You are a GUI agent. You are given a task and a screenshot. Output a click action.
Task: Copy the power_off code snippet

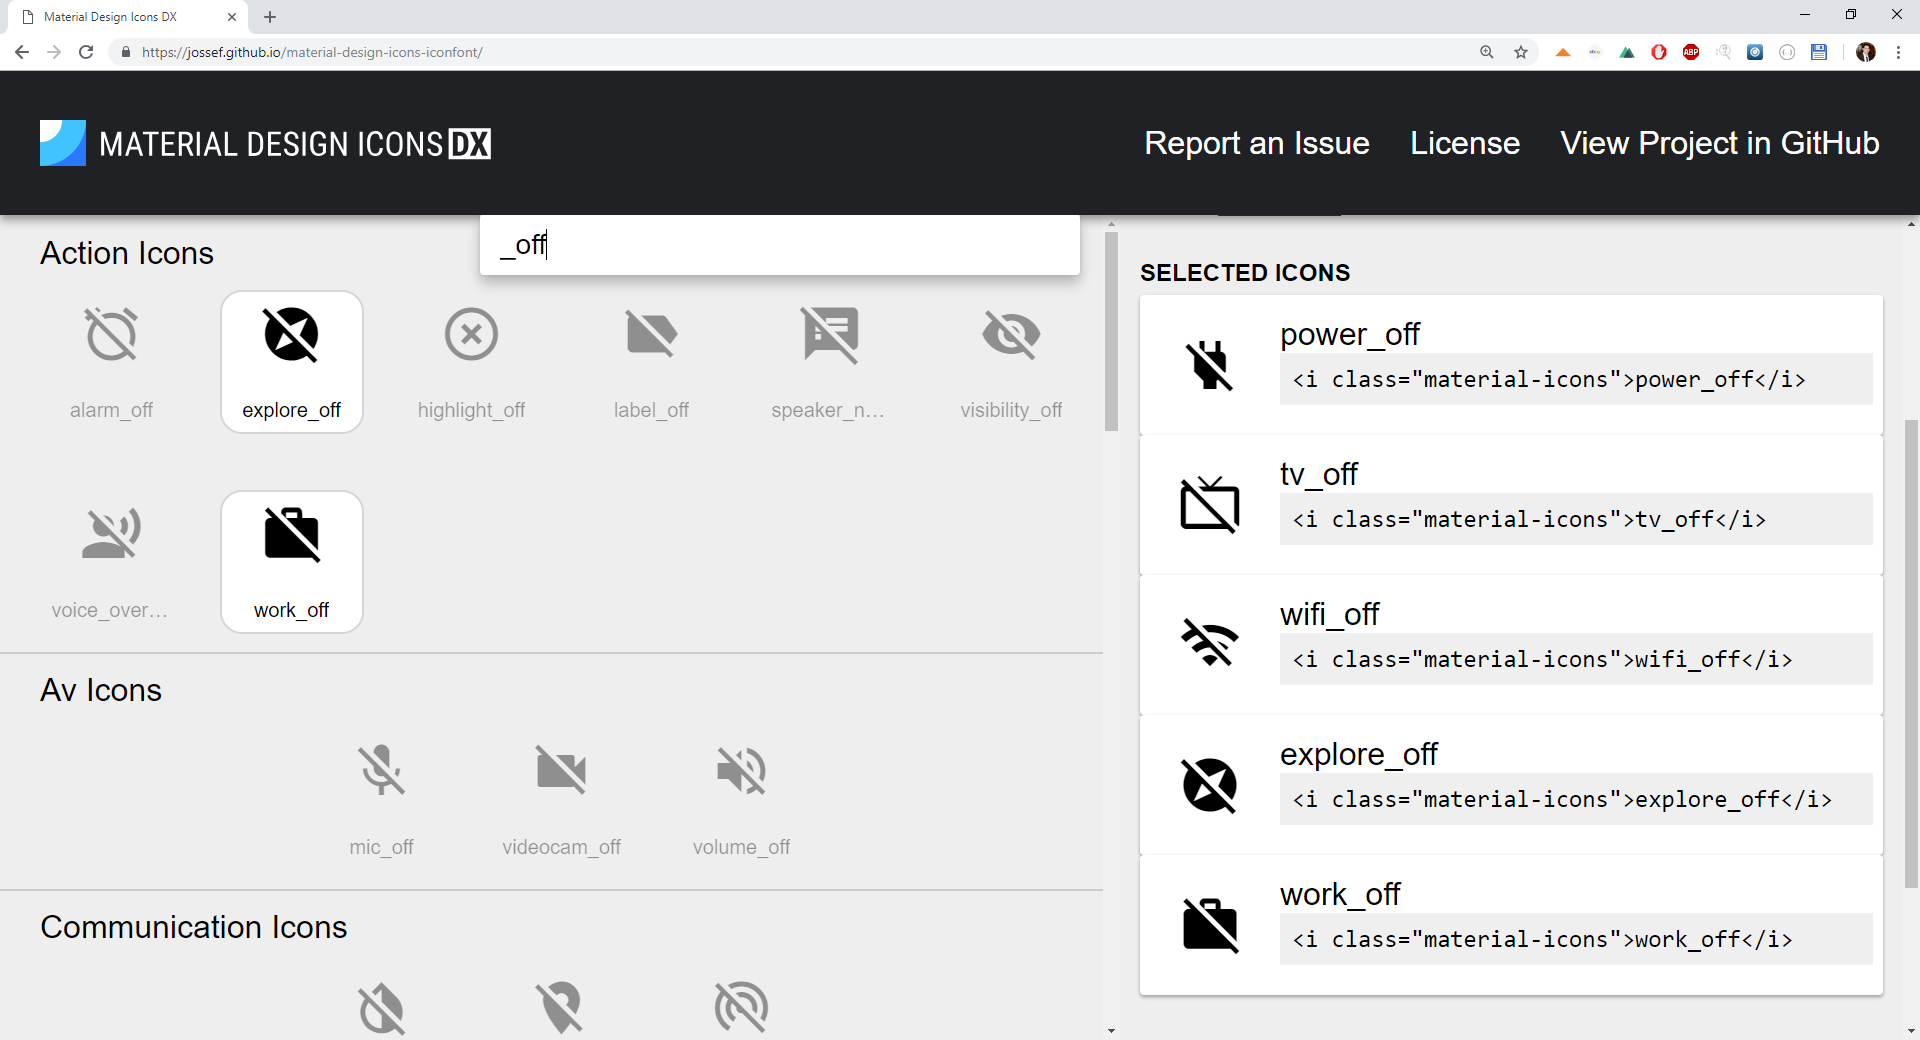click(1576, 379)
